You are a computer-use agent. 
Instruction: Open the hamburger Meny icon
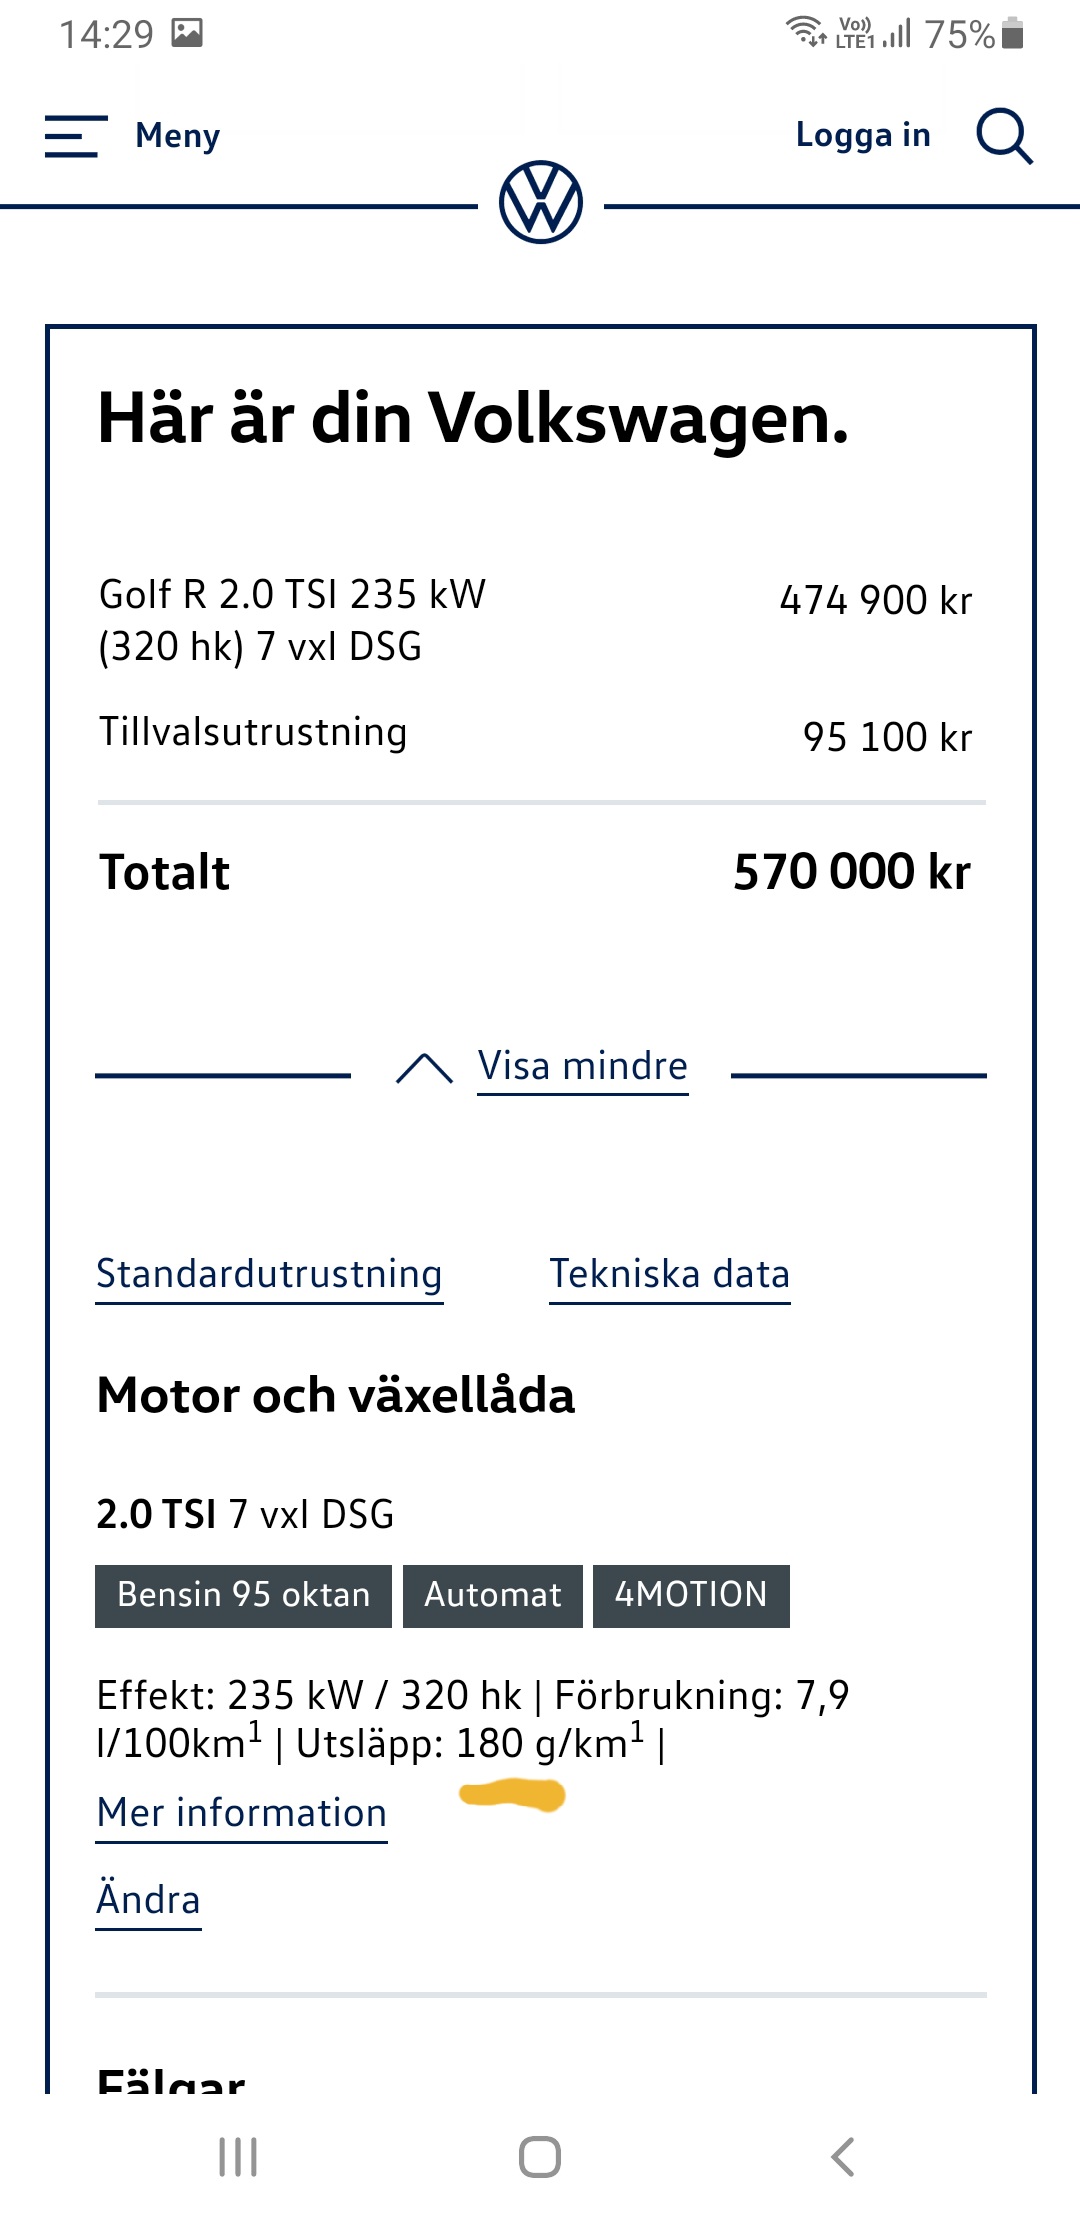click(75, 136)
